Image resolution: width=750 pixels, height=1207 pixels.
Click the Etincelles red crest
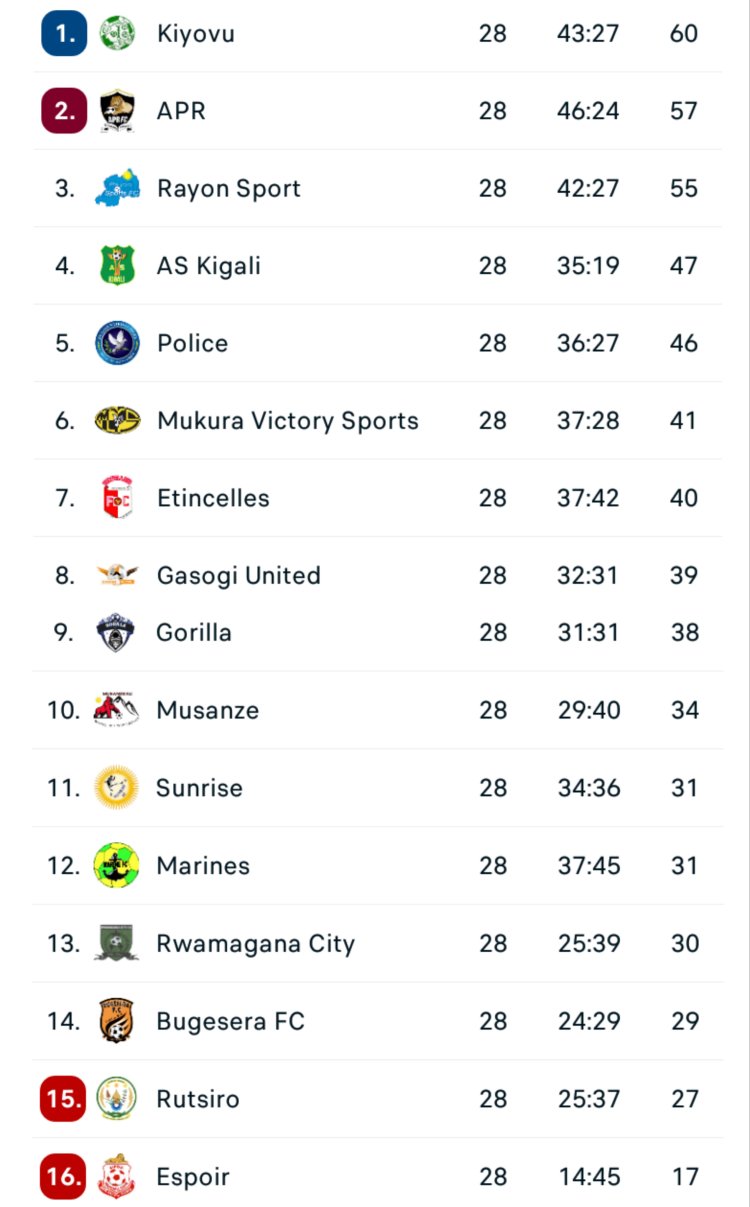click(x=118, y=498)
